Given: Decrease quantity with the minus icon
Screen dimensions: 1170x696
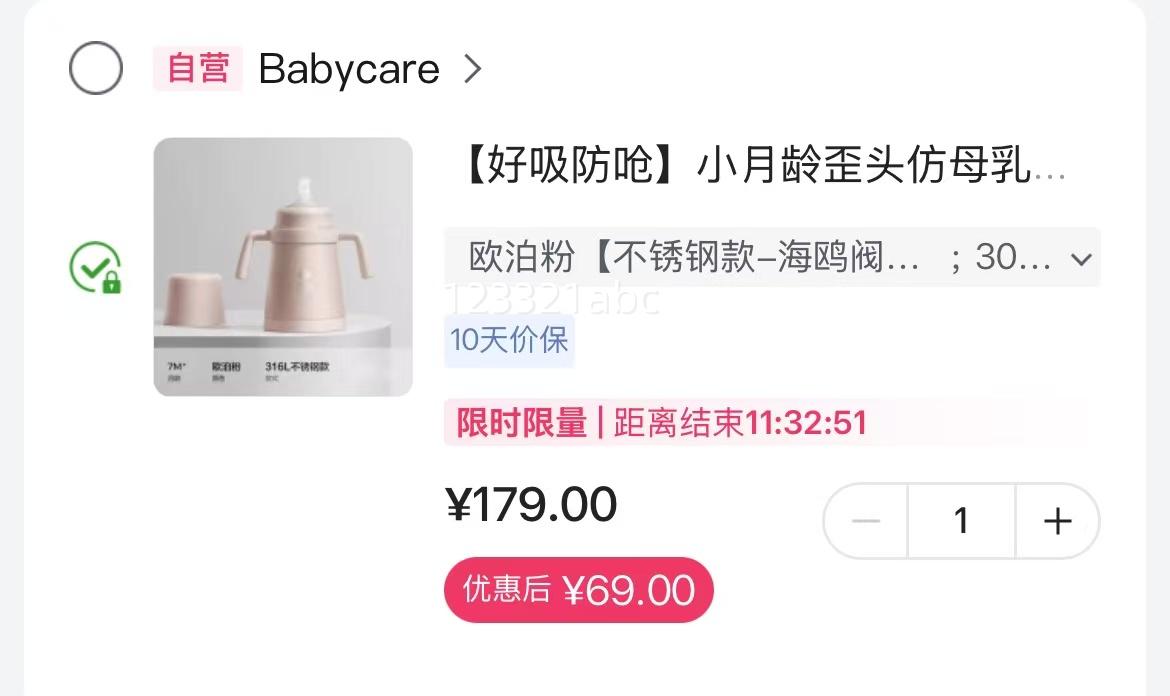Looking at the screenshot, I should (866, 521).
